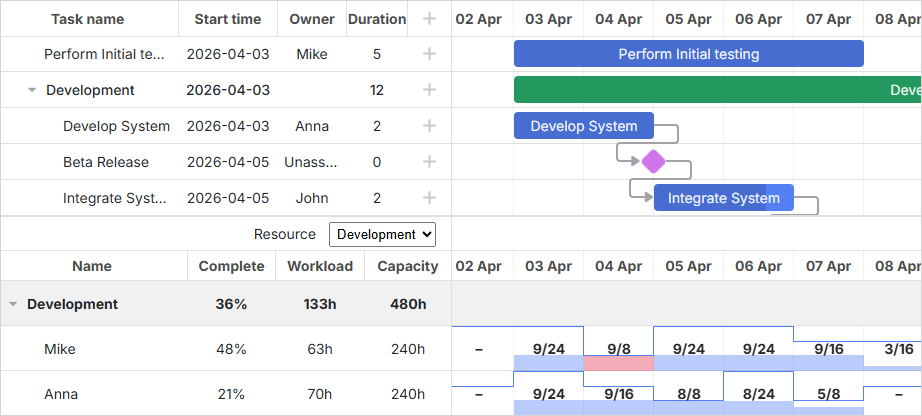The height and width of the screenshot is (416, 922).
Task: Sort by Owner column header
Action: tap(312, 19)
